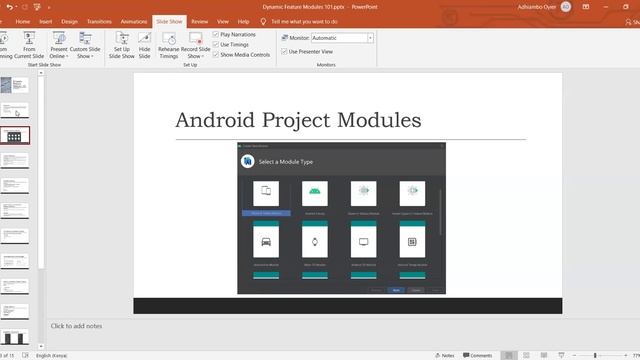
Task: Click the account avatar for Adhiambo Oyier
Action: pos(566,7)
